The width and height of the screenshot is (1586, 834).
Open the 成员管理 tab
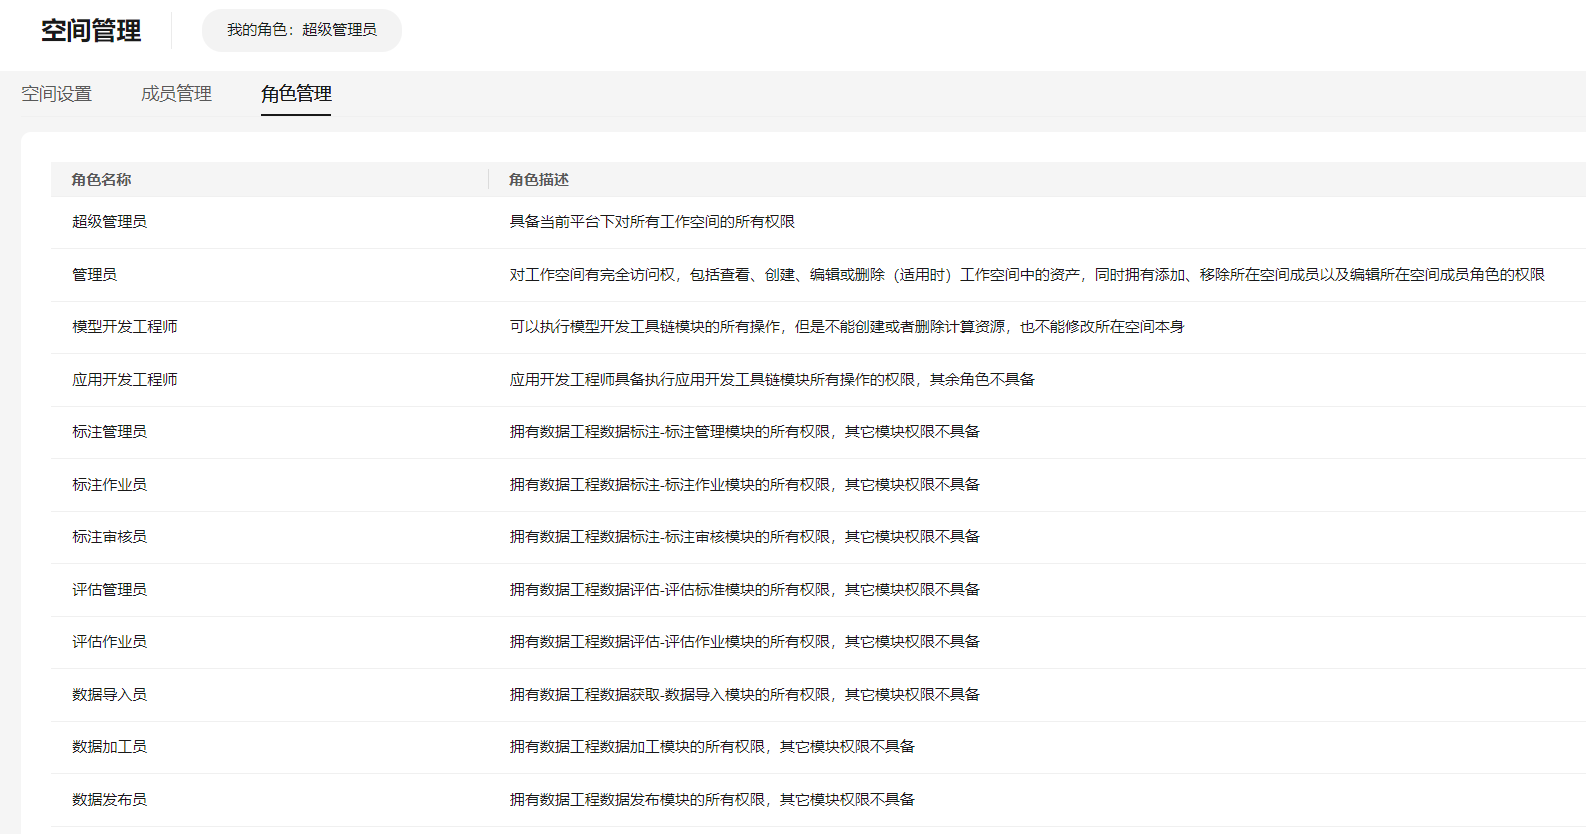[x=176, y=94]
